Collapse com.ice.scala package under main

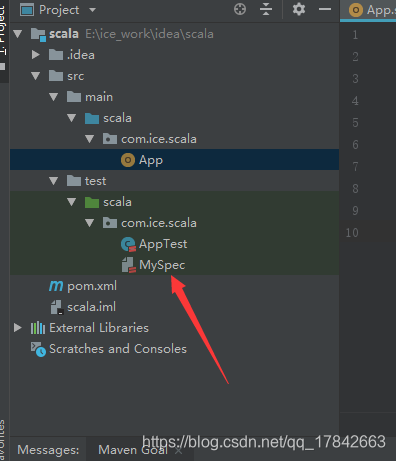coord(90,139)
